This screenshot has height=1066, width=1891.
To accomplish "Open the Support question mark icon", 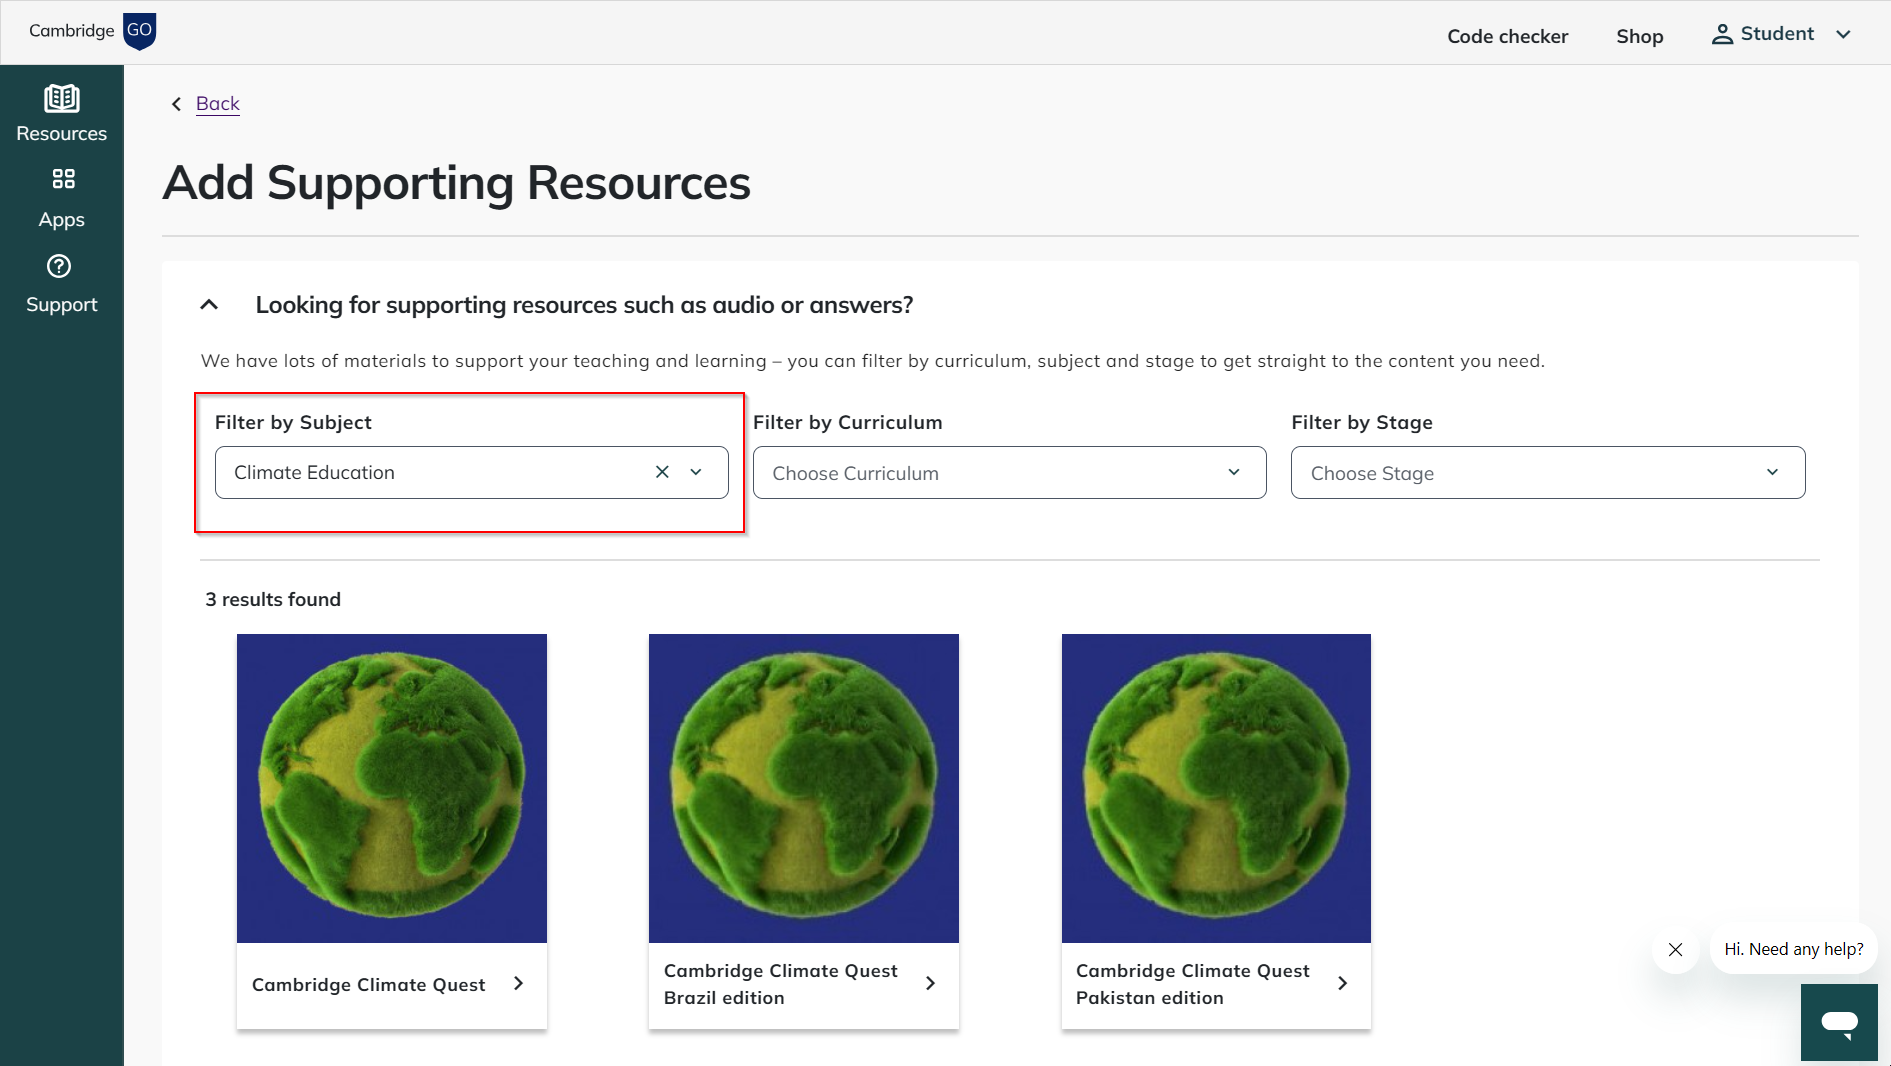I will click(x=59, y=266).
